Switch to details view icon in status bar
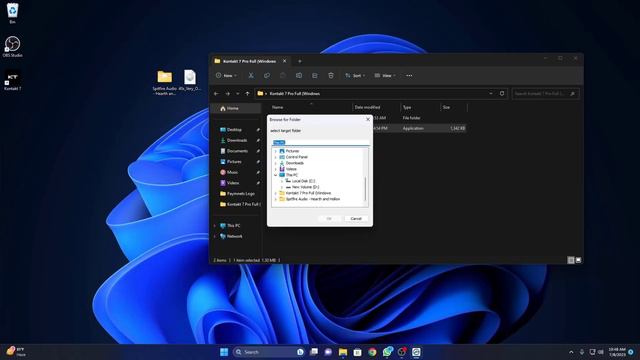The height and width of the screenshot is (360, 640). point(571,260)
